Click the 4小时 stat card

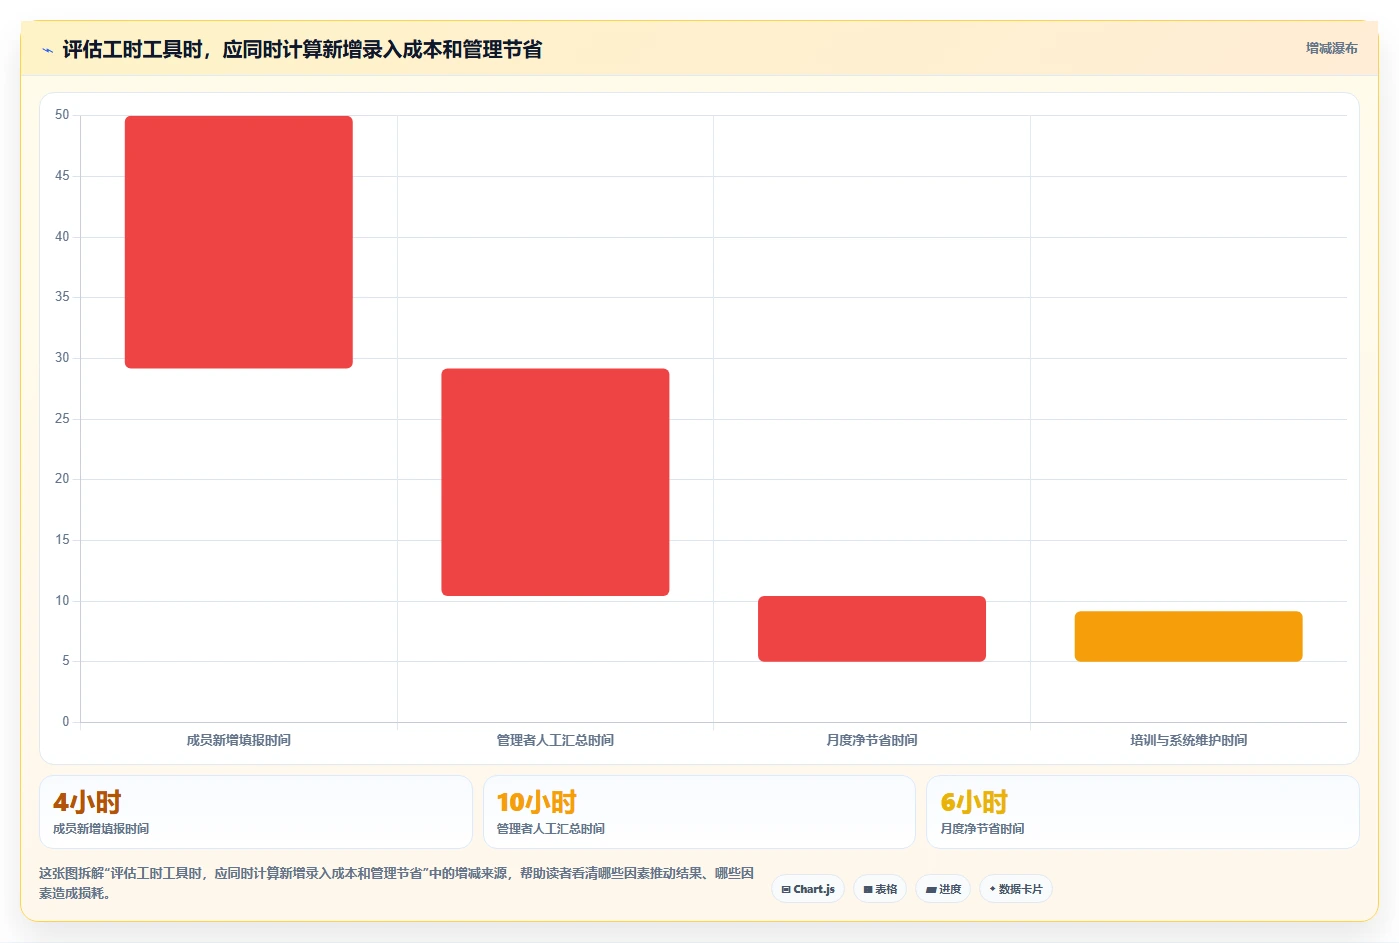256,812
